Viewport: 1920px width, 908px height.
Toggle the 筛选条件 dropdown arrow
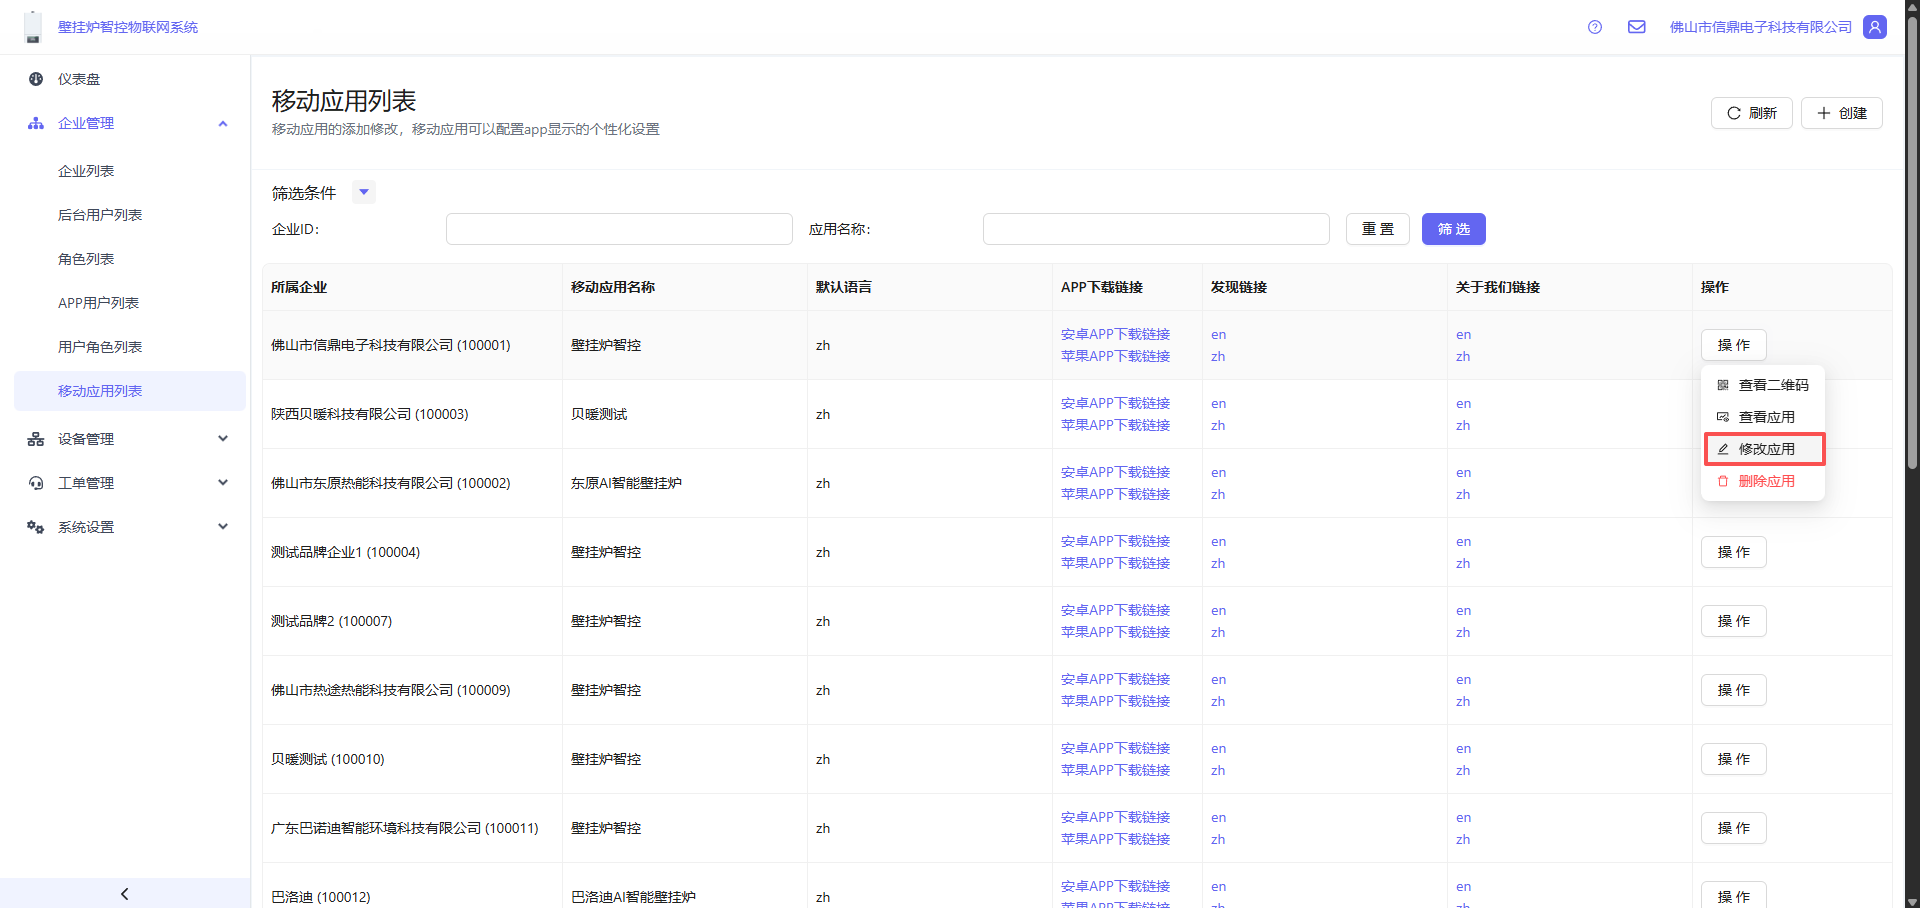(364, 192)
